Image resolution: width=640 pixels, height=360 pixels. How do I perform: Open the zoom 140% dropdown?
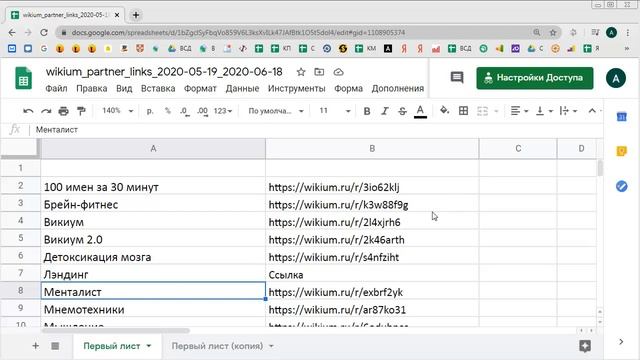(x=118, y=111)
